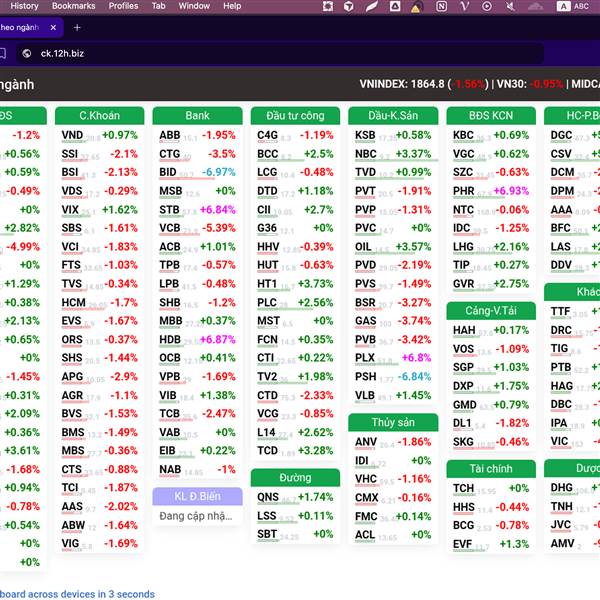The width and height of the screenshot is (600, 600).
Task: Click the V-shaped icon in menu bar
Action: coord(465,6)
